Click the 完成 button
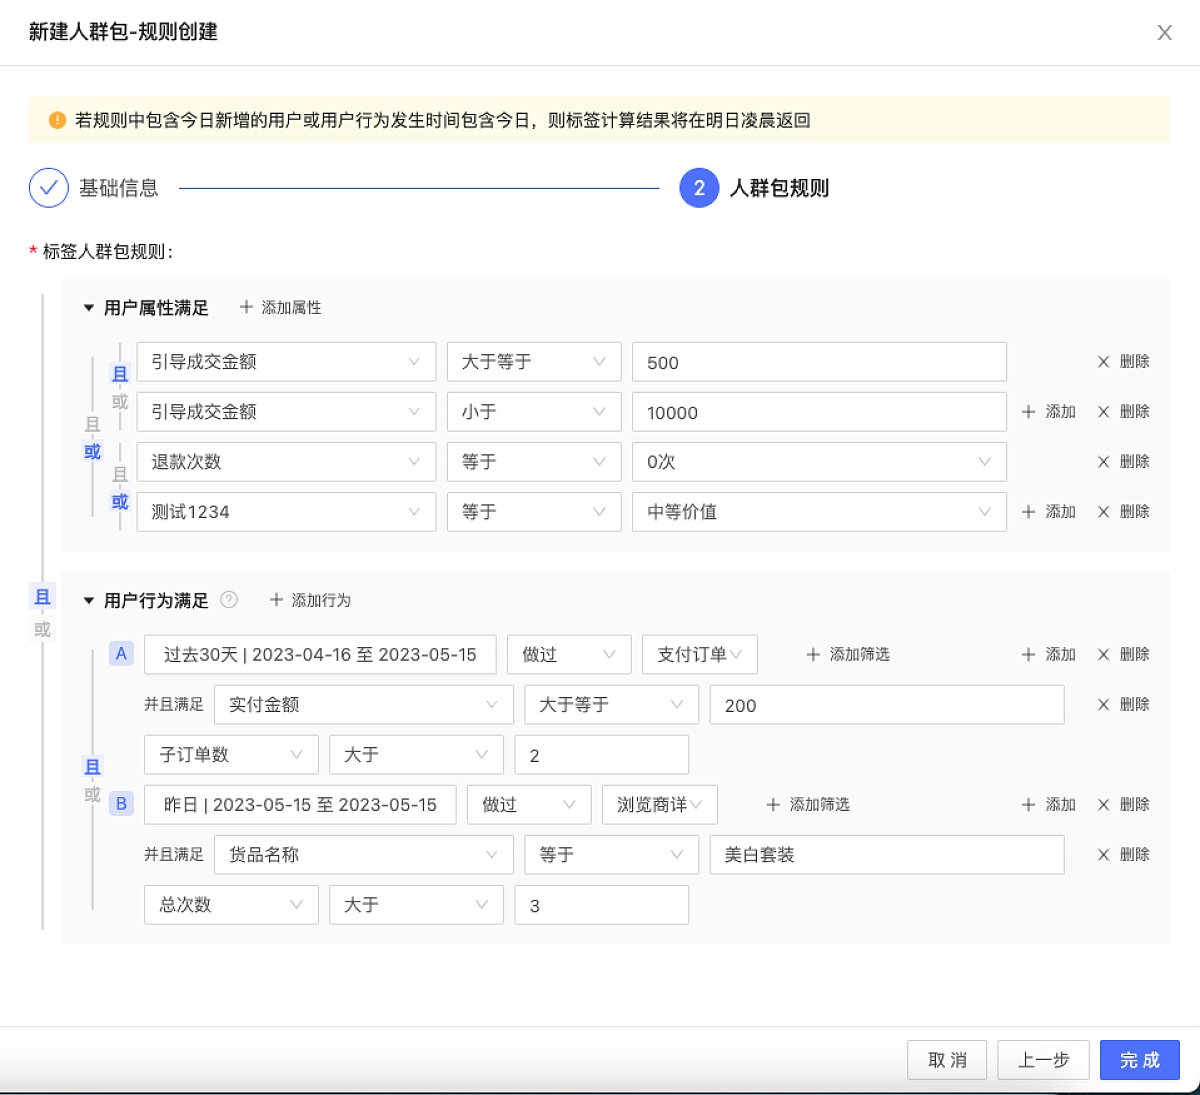The height and width of the screenshot is (1095, 1200). point(1140,1060)
